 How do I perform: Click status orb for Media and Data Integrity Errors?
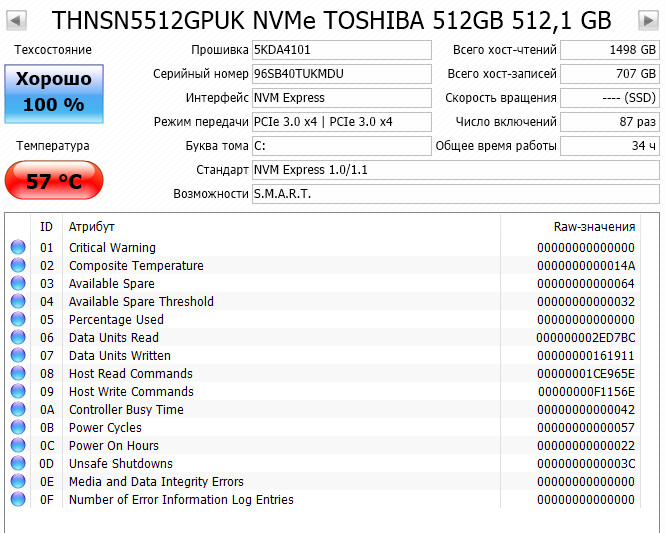(x=18, y=481)
